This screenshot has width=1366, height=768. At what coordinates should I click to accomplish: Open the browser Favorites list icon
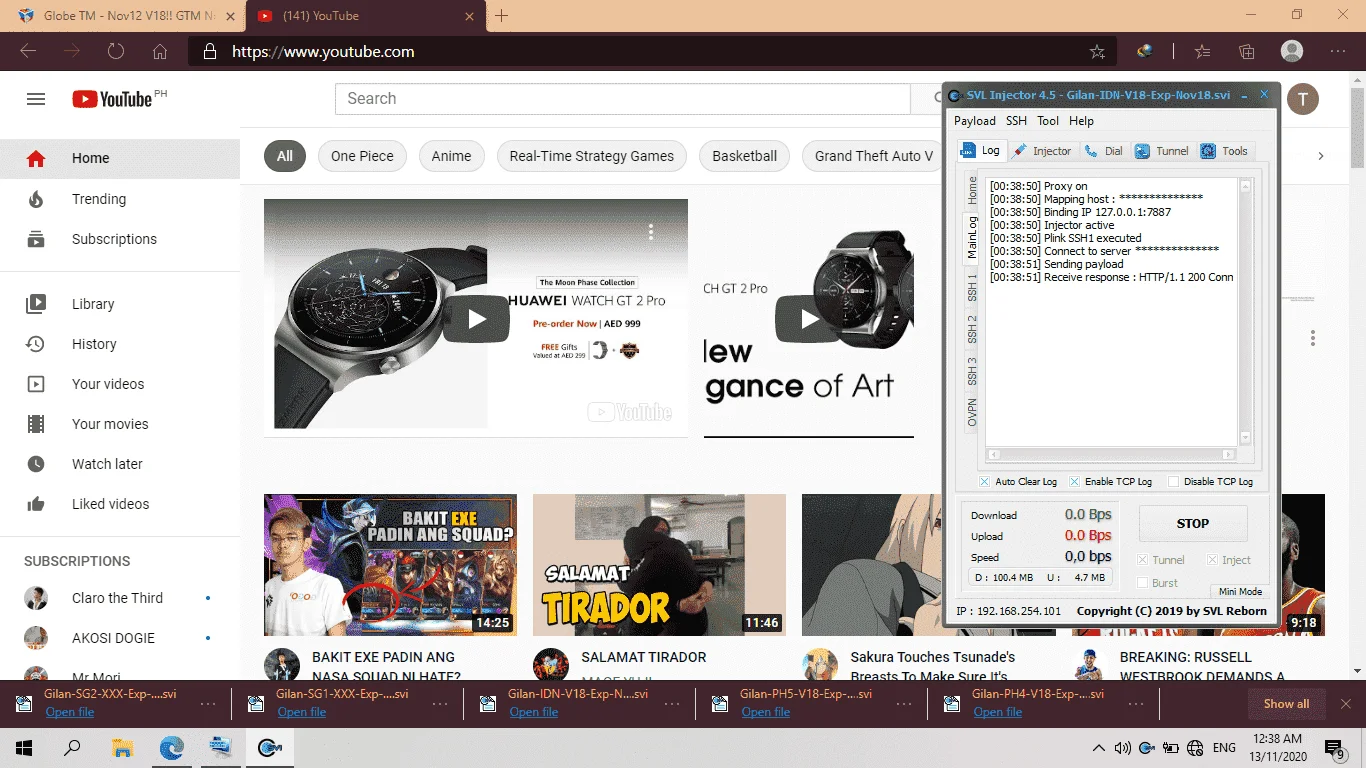click(x=1202, y=52)
